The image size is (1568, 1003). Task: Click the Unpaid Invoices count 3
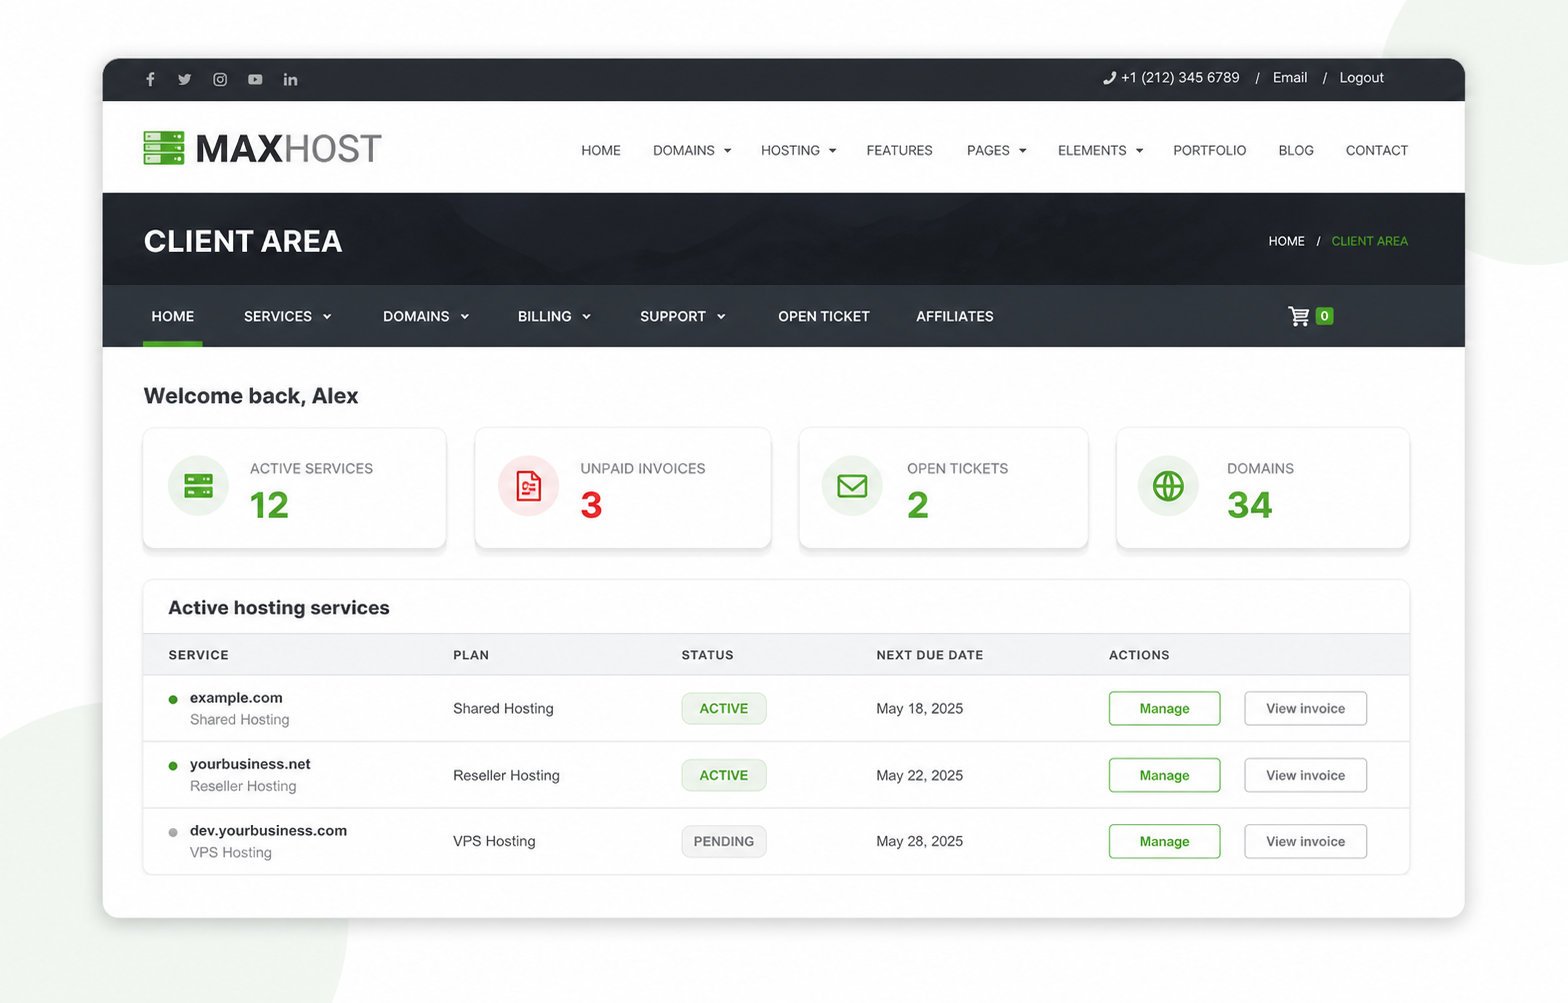(591, 505)
